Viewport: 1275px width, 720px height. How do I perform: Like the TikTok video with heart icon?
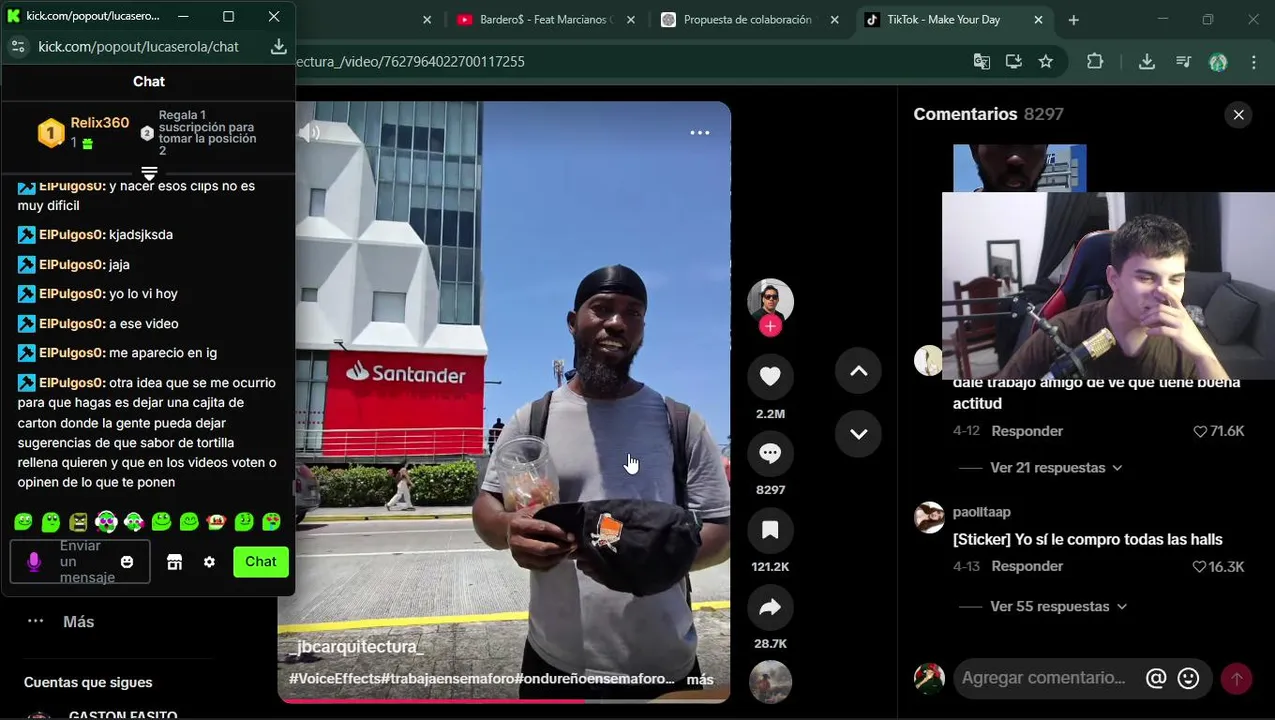pos(770,376)
